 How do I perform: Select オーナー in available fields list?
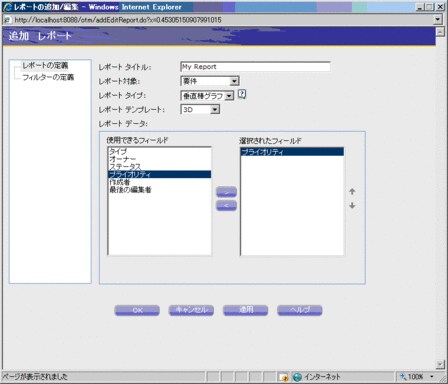tap(159, 159)
